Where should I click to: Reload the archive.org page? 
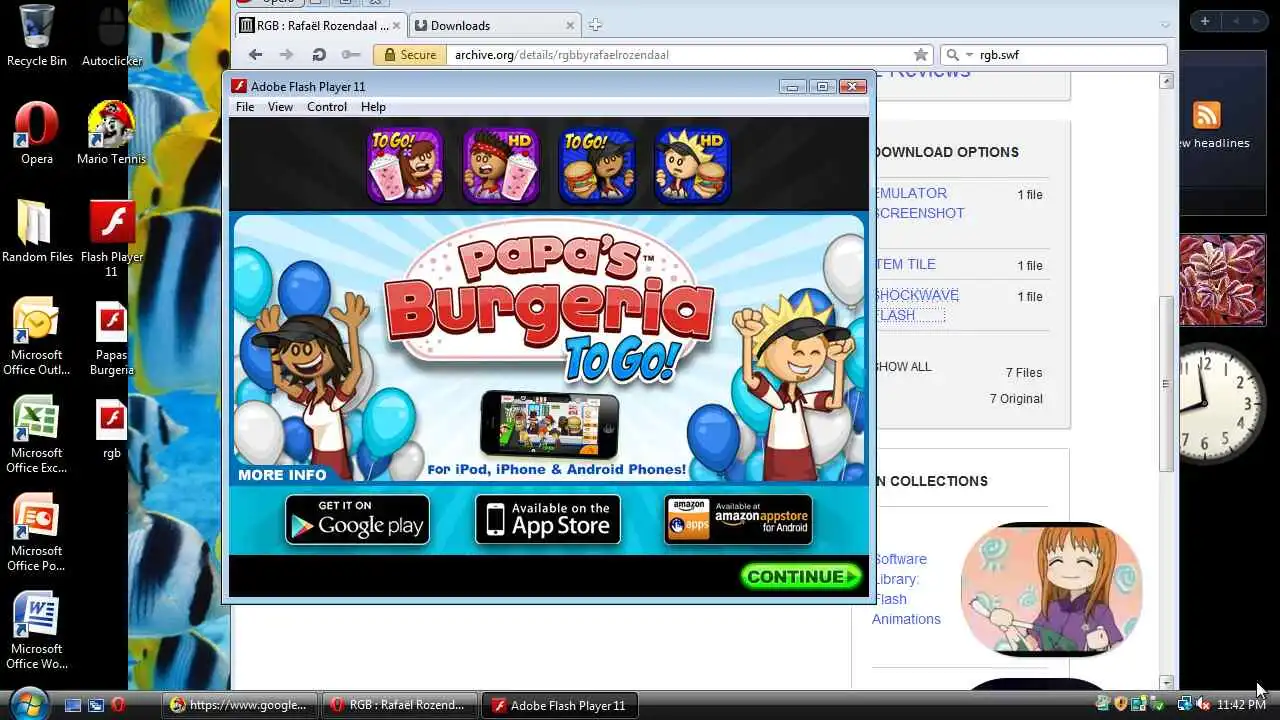coord(319,55)
